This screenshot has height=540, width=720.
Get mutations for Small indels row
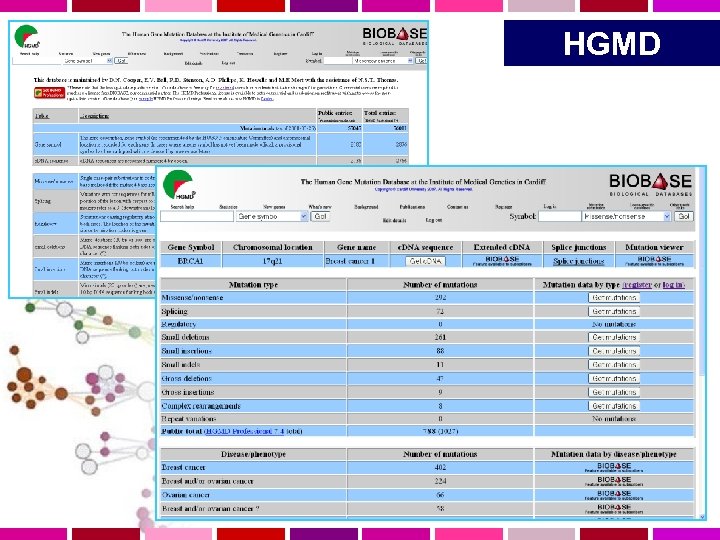[x=614, y=365]
